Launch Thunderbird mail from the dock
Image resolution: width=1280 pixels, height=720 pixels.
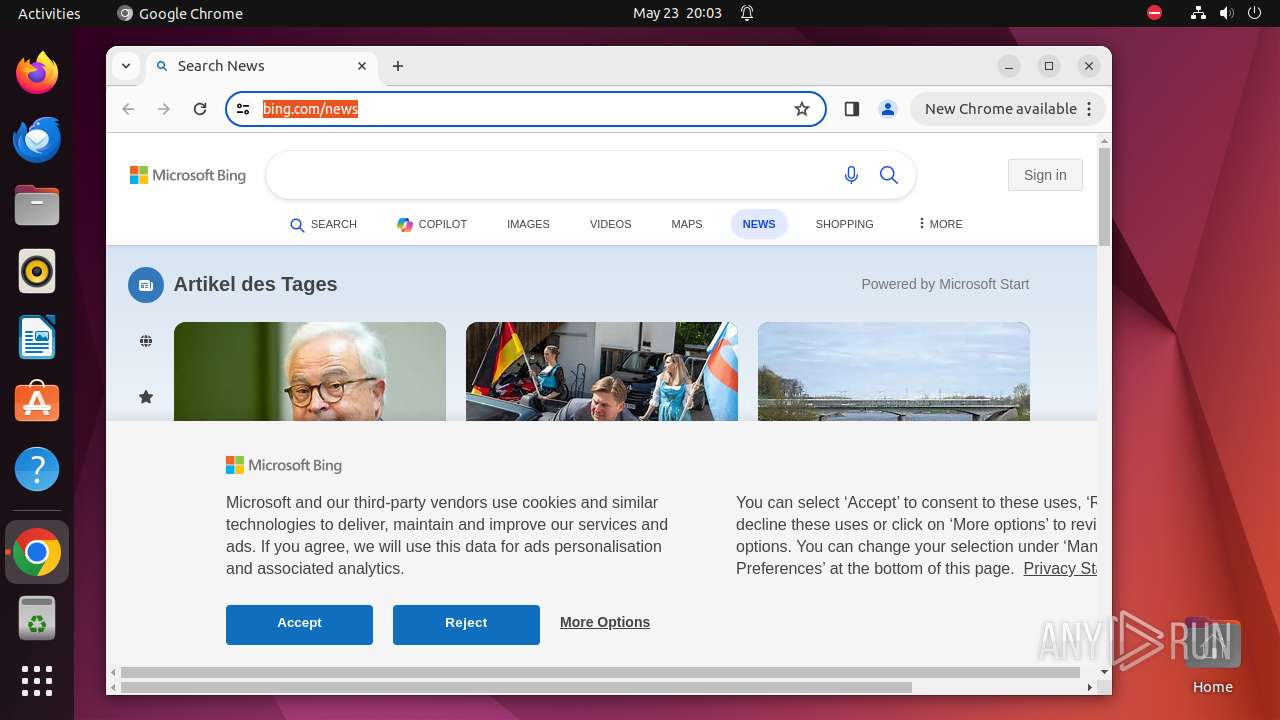point(37,139)
